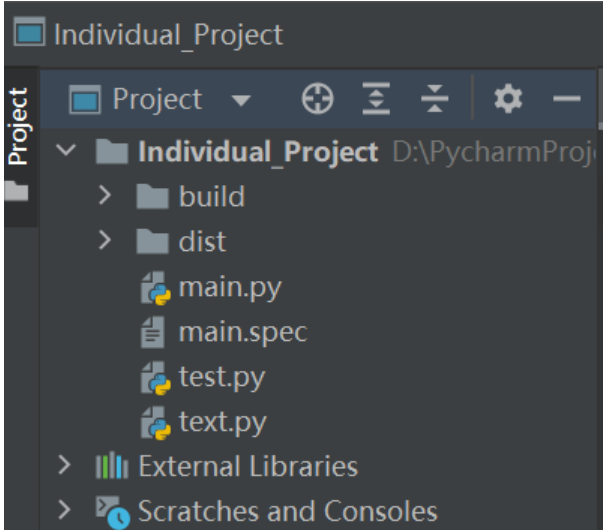Click the Select Opened File crosshair icon
This screenshot has width=607, height=530.
coord(317,99)
